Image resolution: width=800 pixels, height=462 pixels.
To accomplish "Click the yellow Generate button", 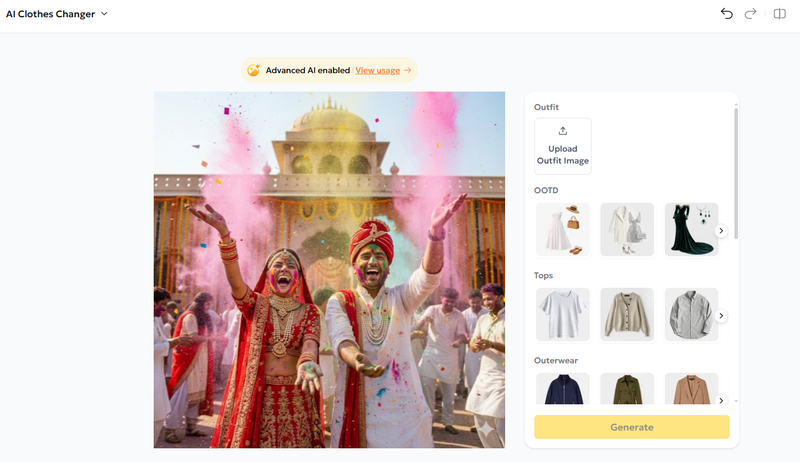I will point(632,427).
